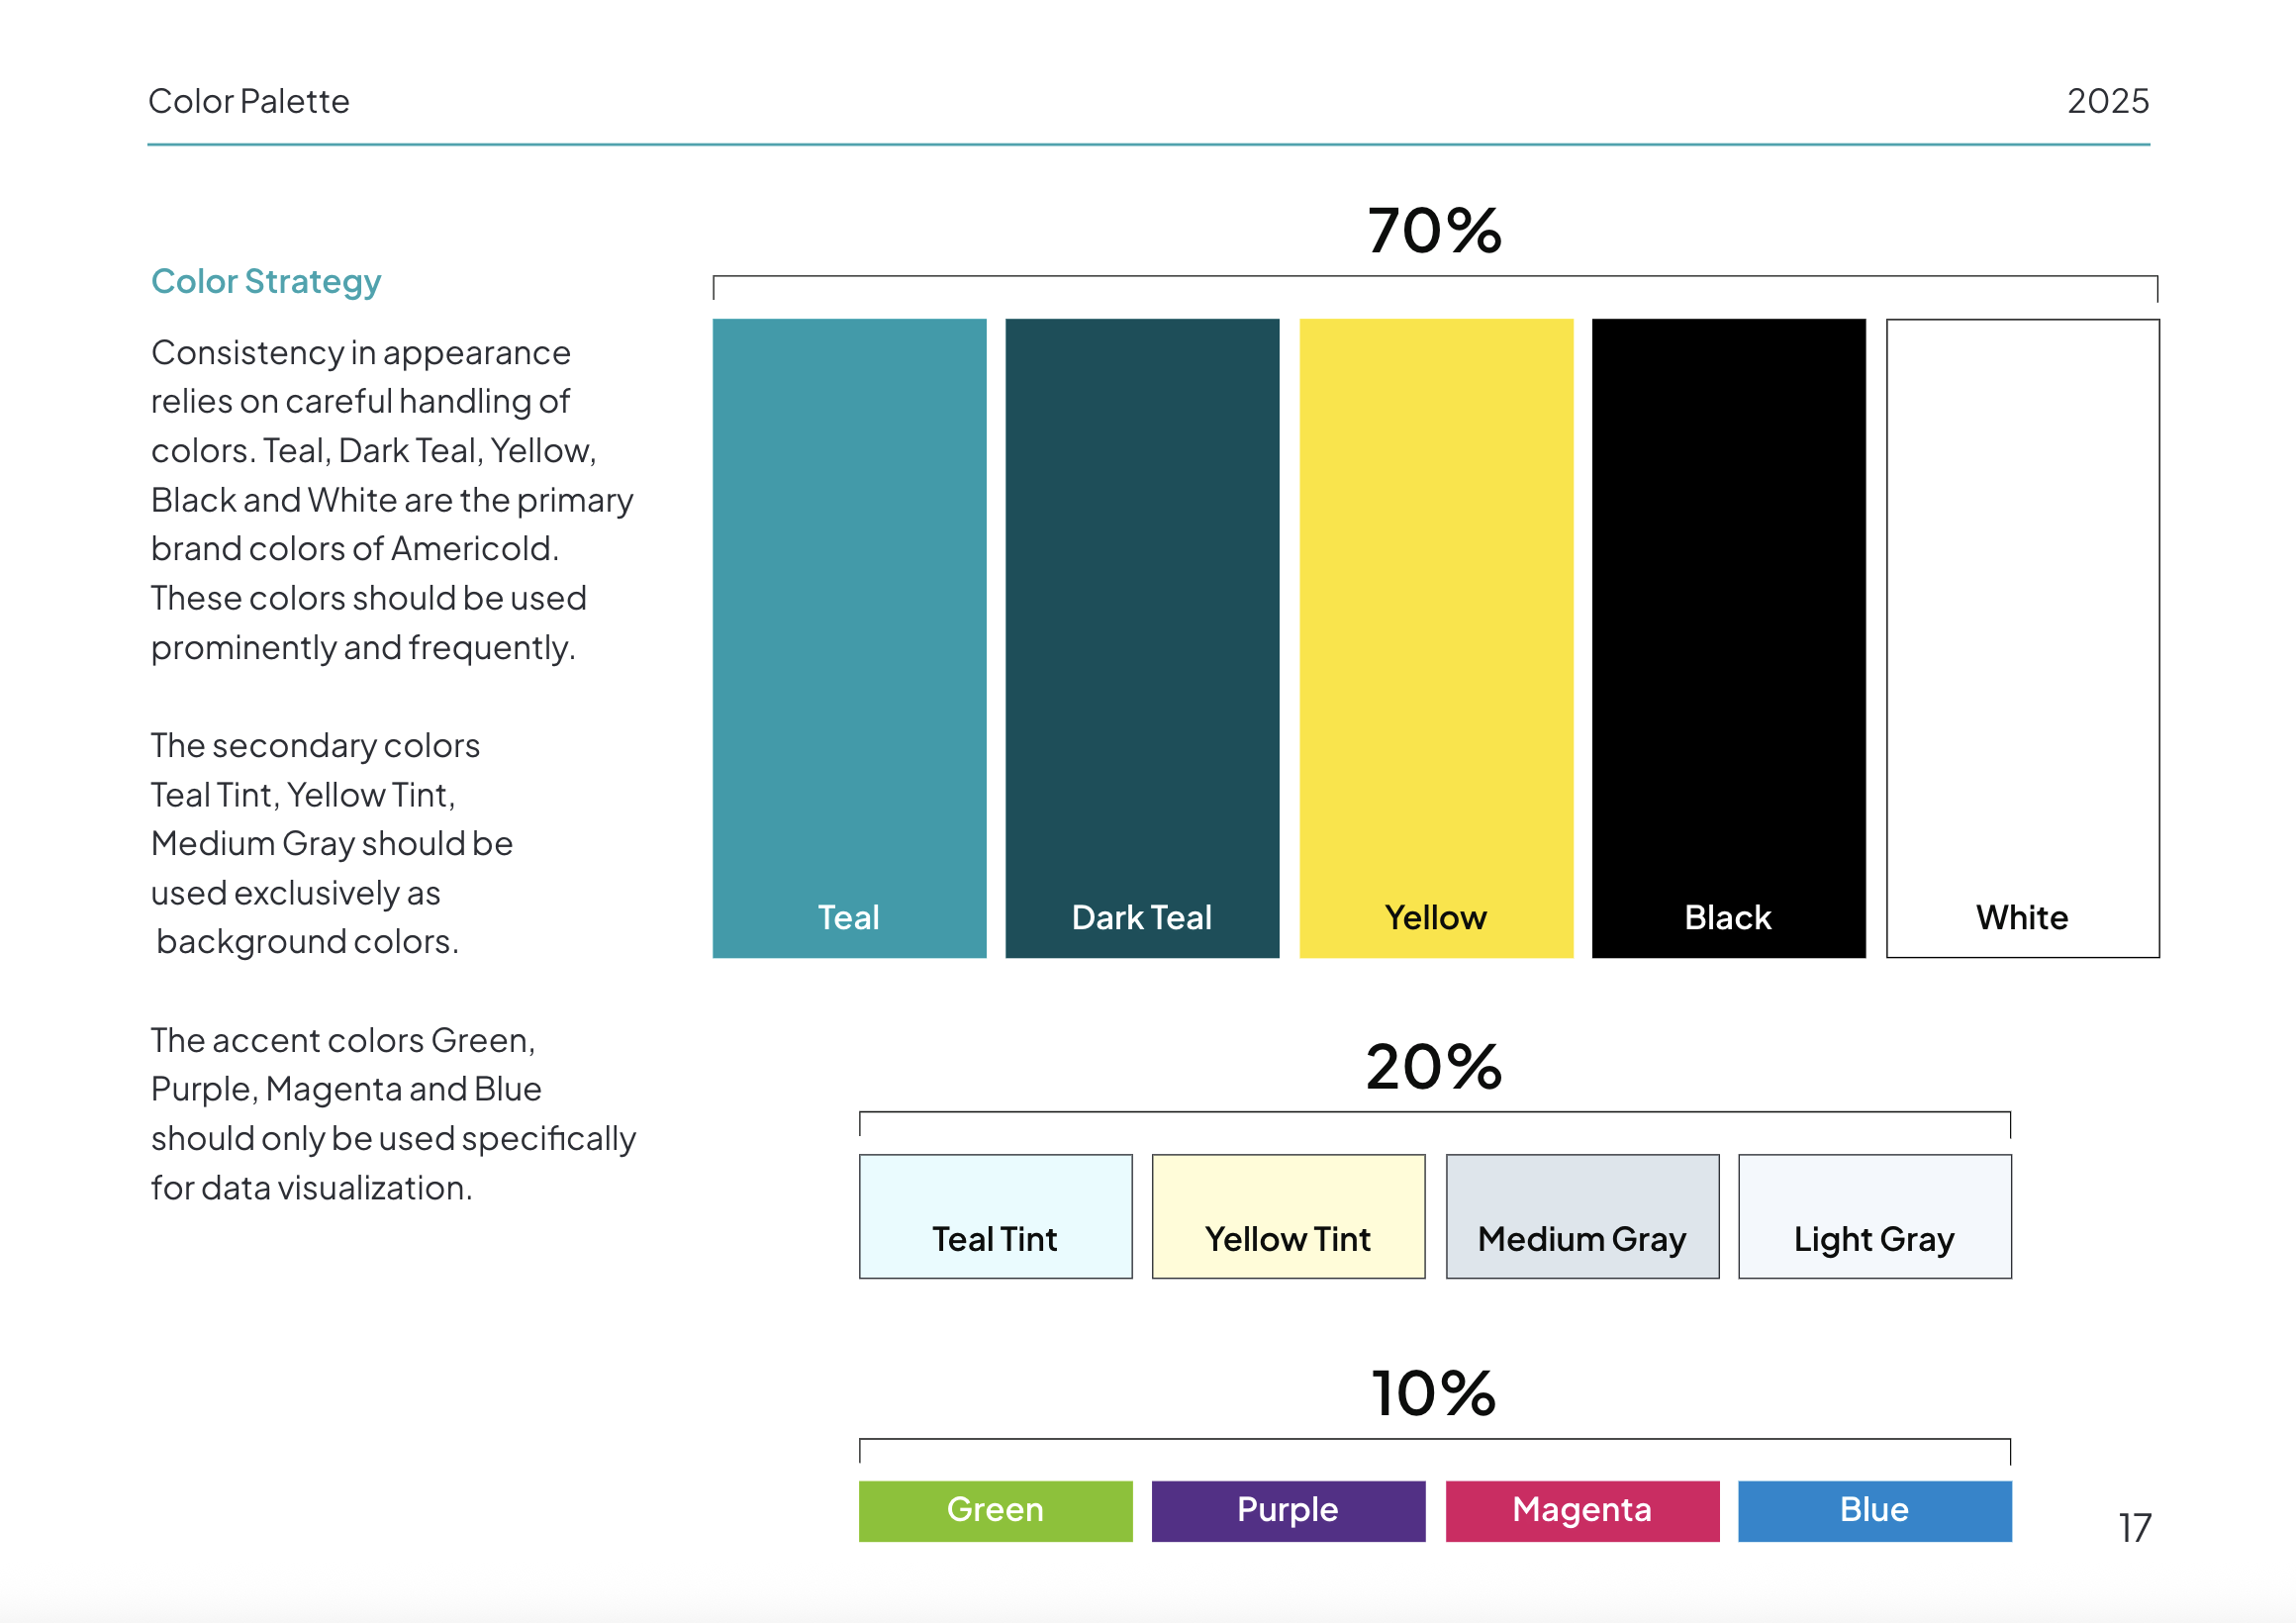This screenshot has height=1623, width=2296.
Task: Pick the Magenta accent color bar
Action: tap(1583, 1511)
